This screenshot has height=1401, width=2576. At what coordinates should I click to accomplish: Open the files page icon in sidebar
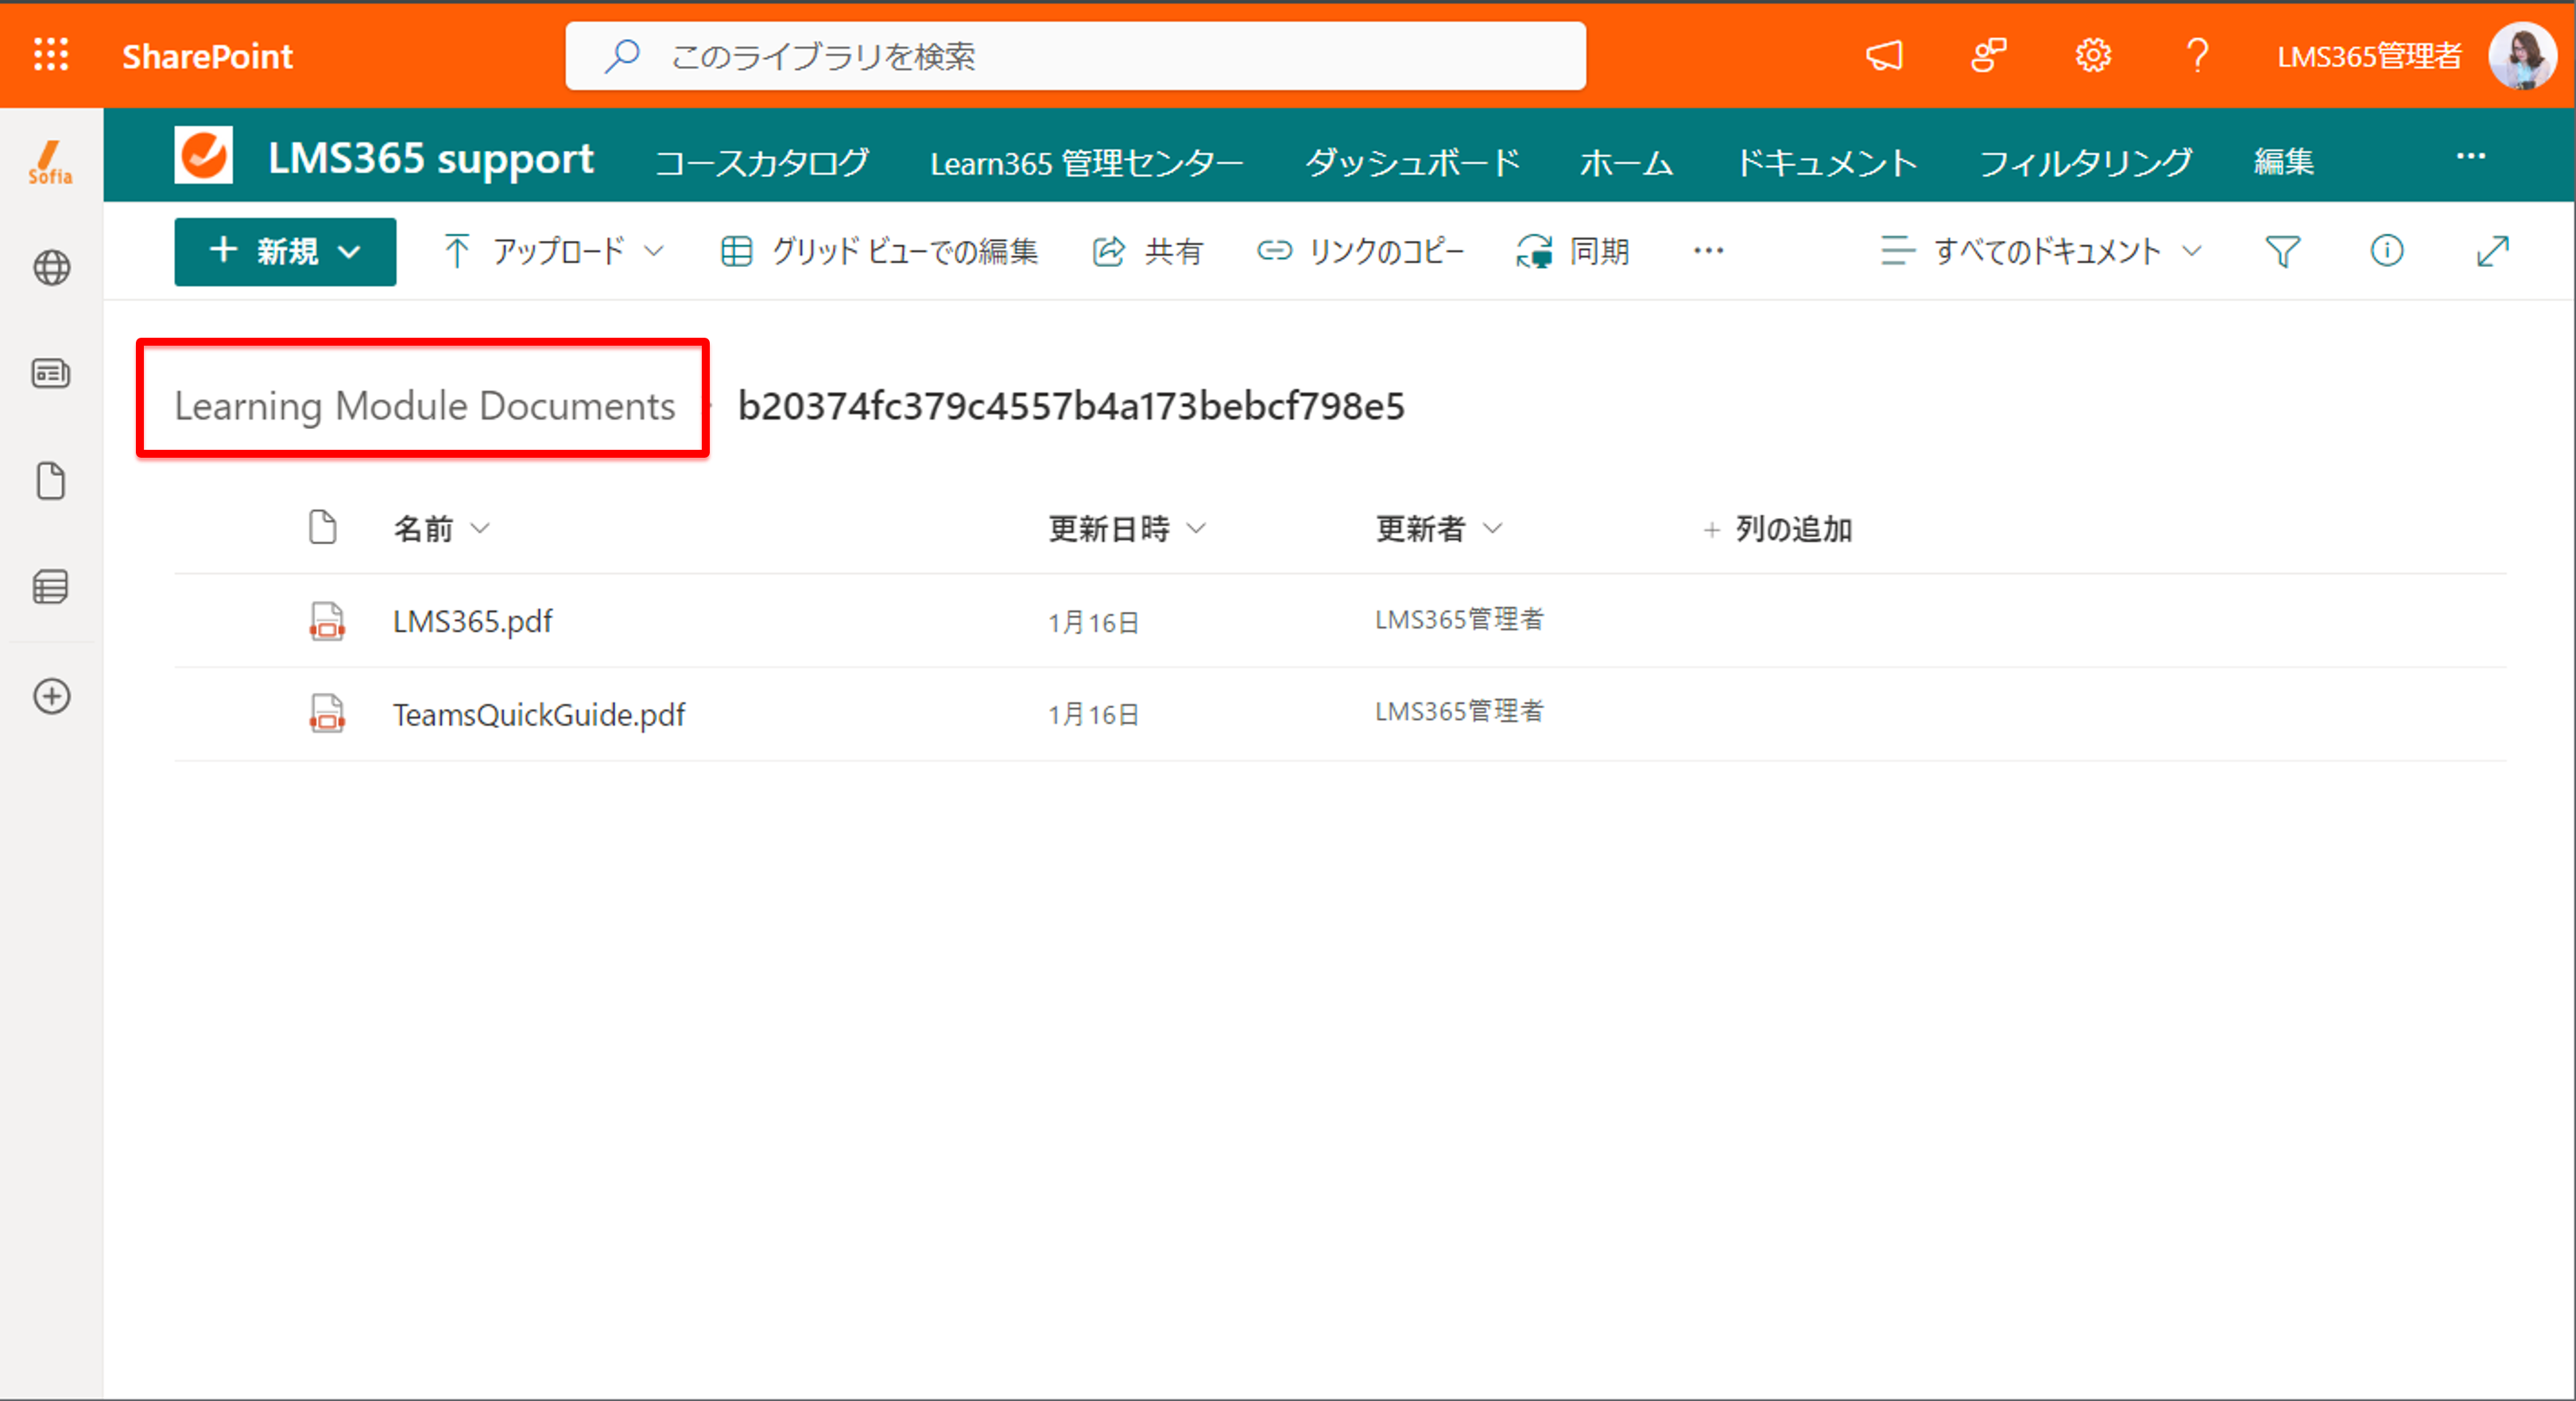(51, 481)
